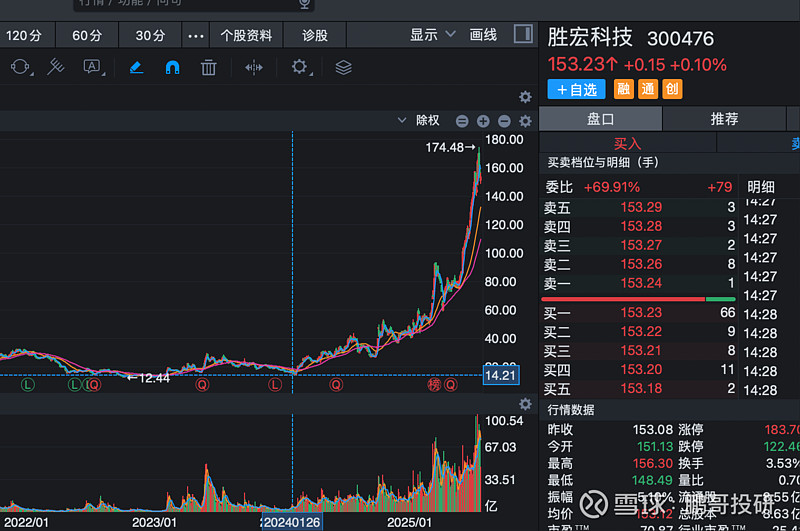
Task: Select the horizontal move arrows tool
Action: coord(254,67)
